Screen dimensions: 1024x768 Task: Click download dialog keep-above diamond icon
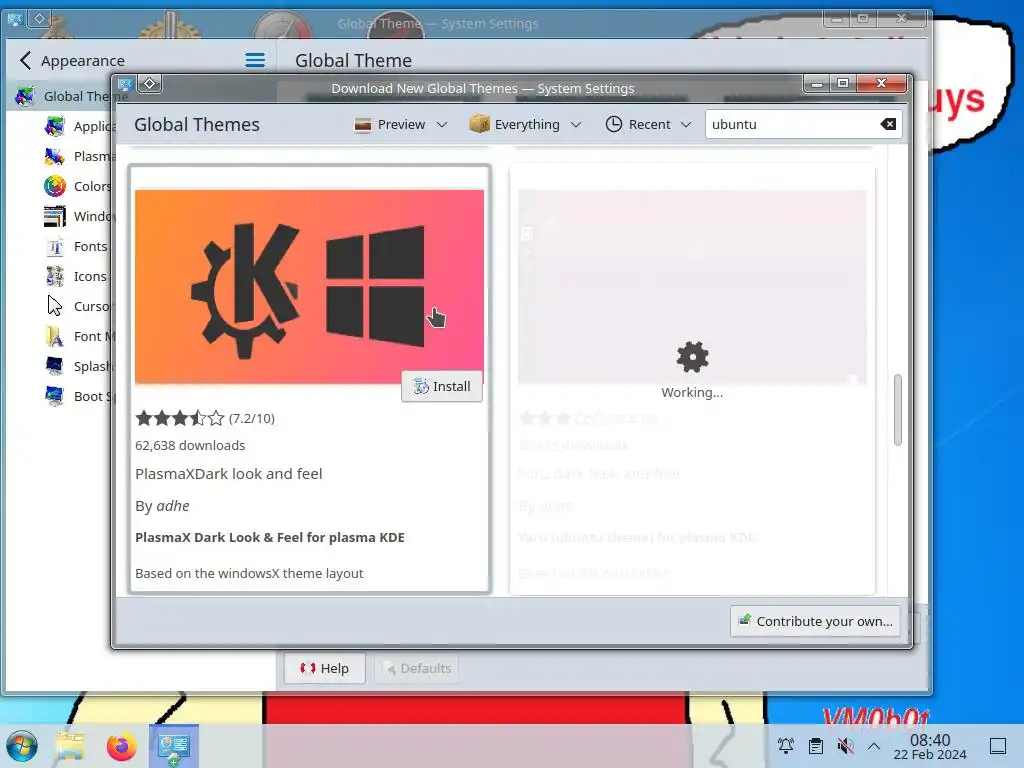(x=150, y=84)
